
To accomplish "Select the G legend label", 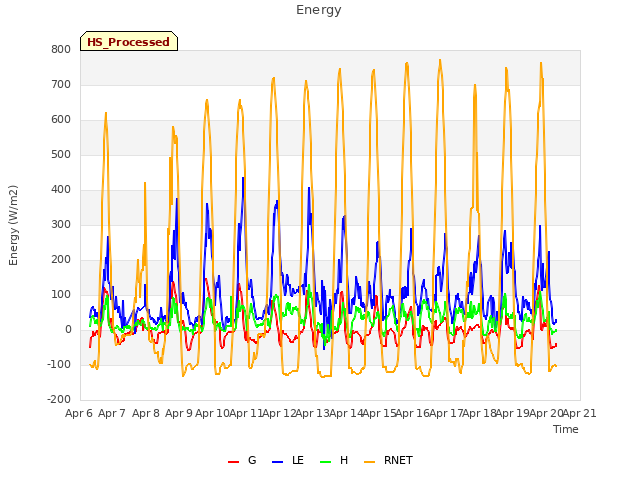I will tap(252, 460).
